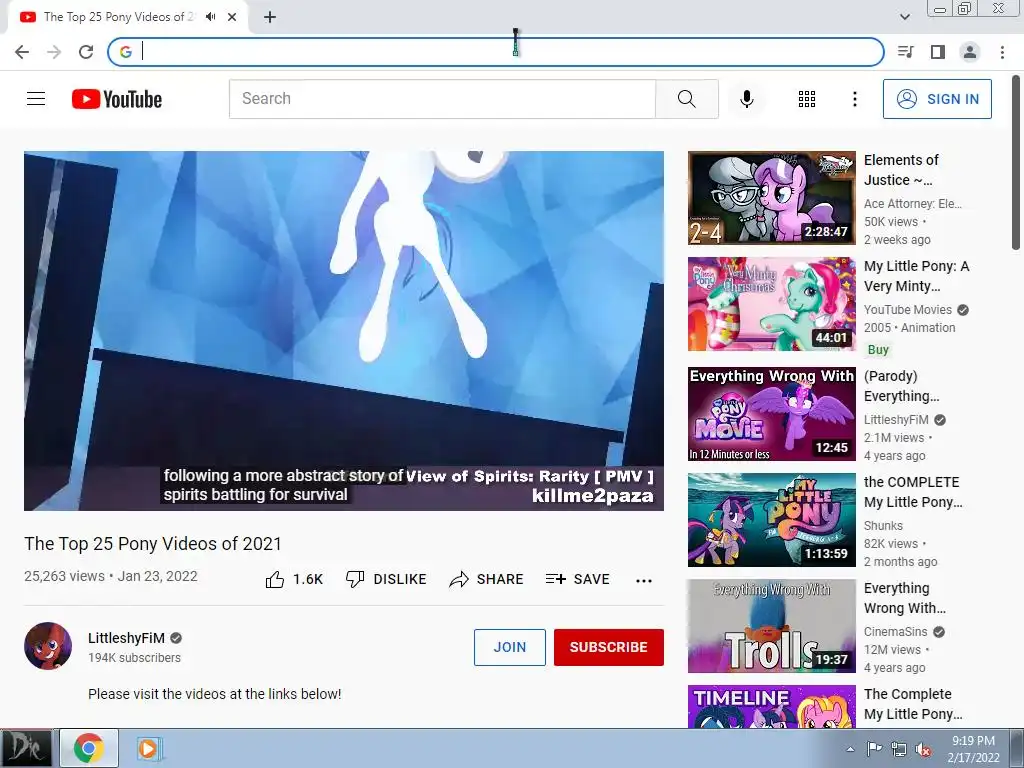This screenshot has width=1024, height=768.
Task: Focus the Chrome address bar
Action: (x=496, y=52)
